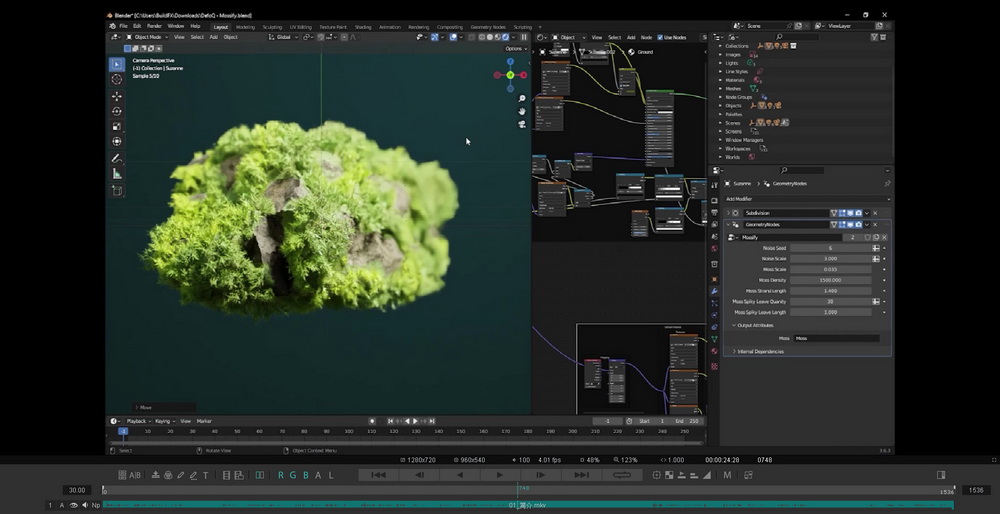Open the Object Mode dropdown
The height and width of the screenshot is (514, 1000).
pyautogui.click(x=147, y=37)
